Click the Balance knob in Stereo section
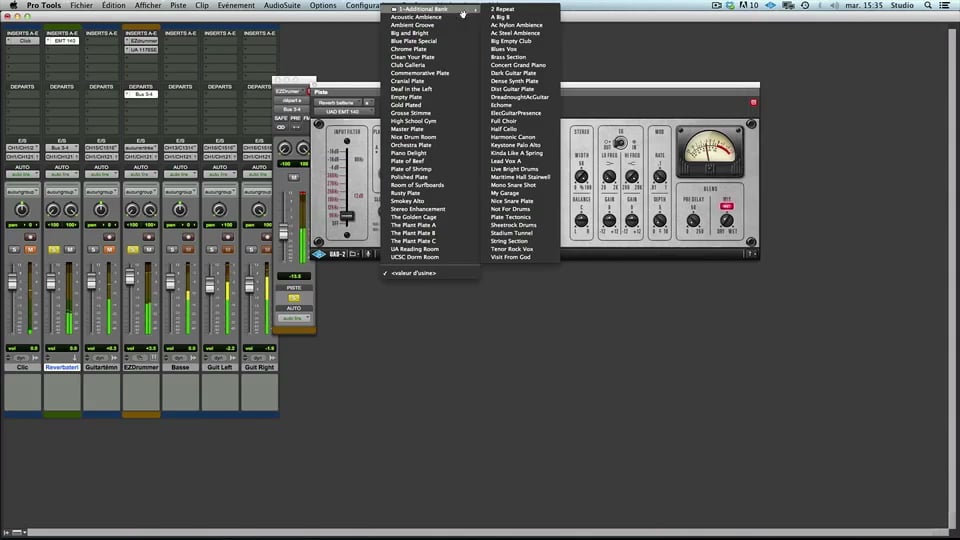 [581, 220]
